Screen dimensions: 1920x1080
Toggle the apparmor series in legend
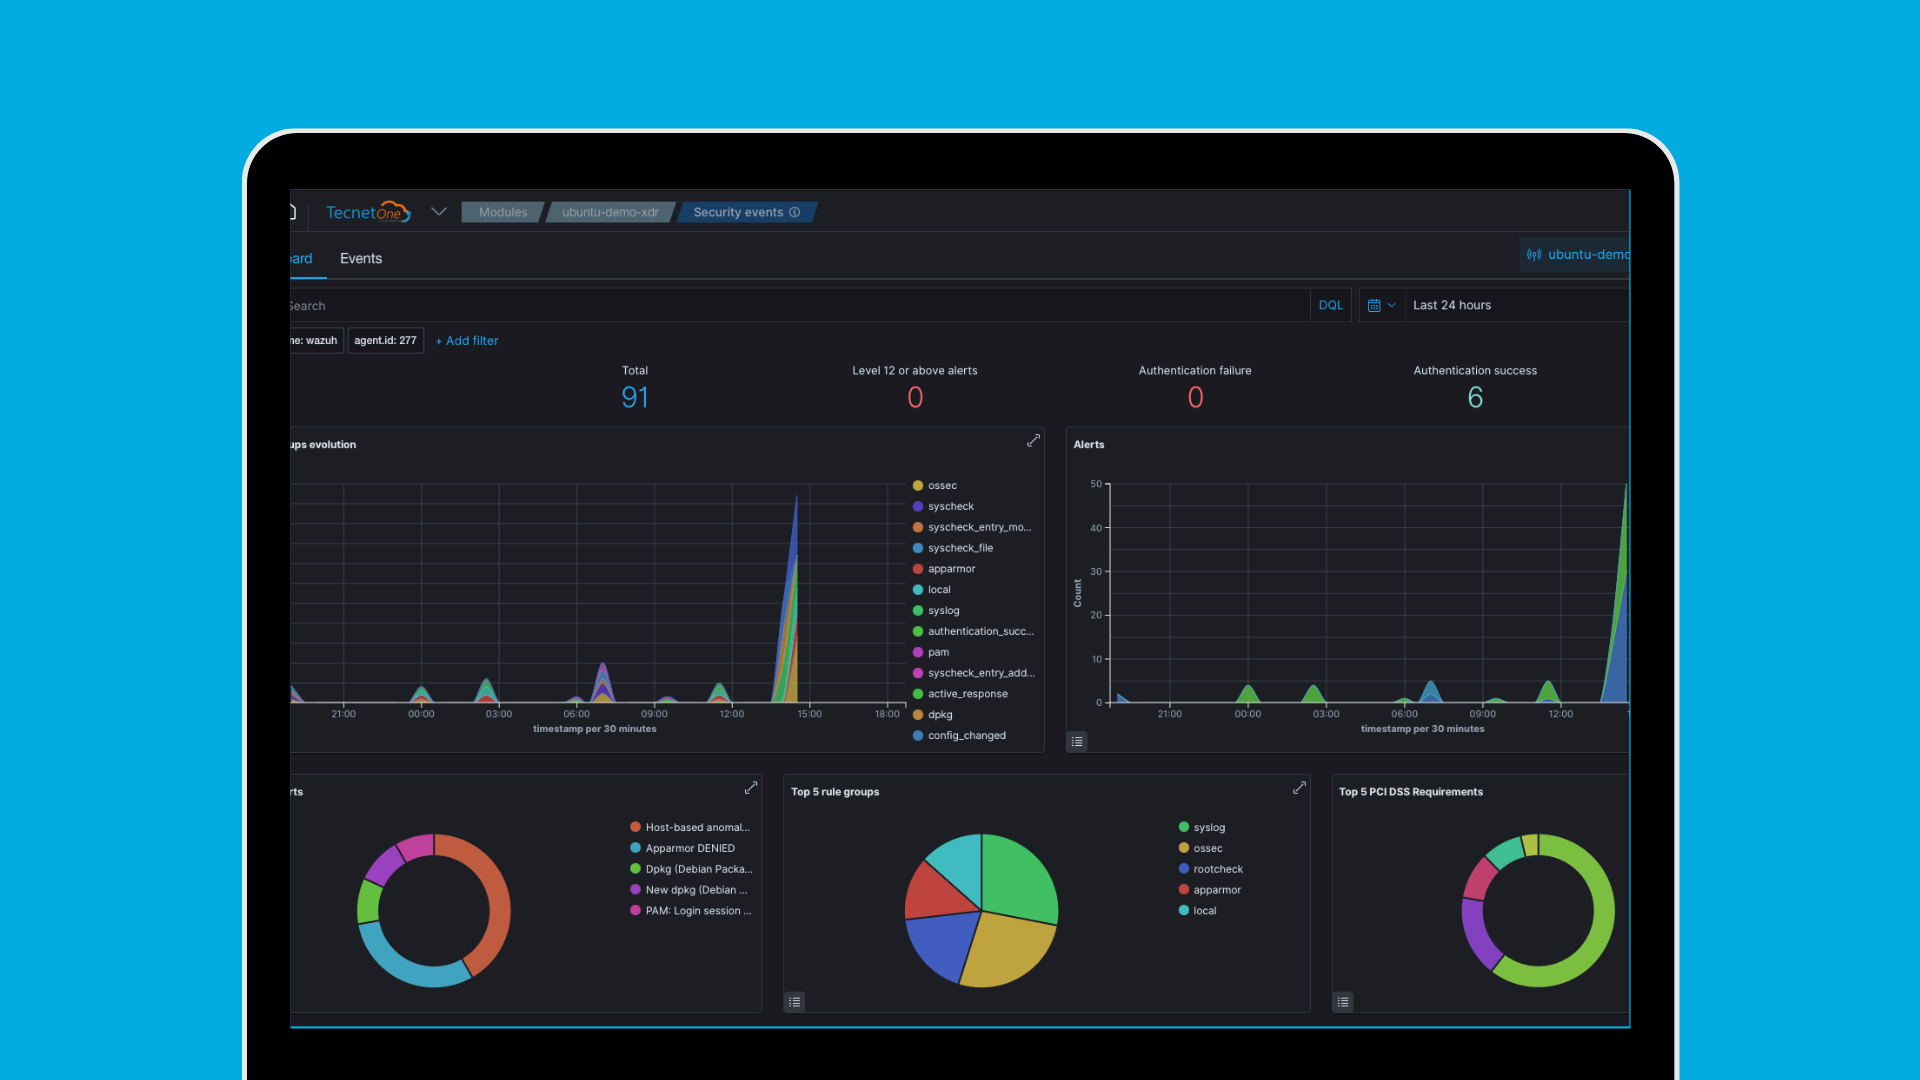point(950,569)
